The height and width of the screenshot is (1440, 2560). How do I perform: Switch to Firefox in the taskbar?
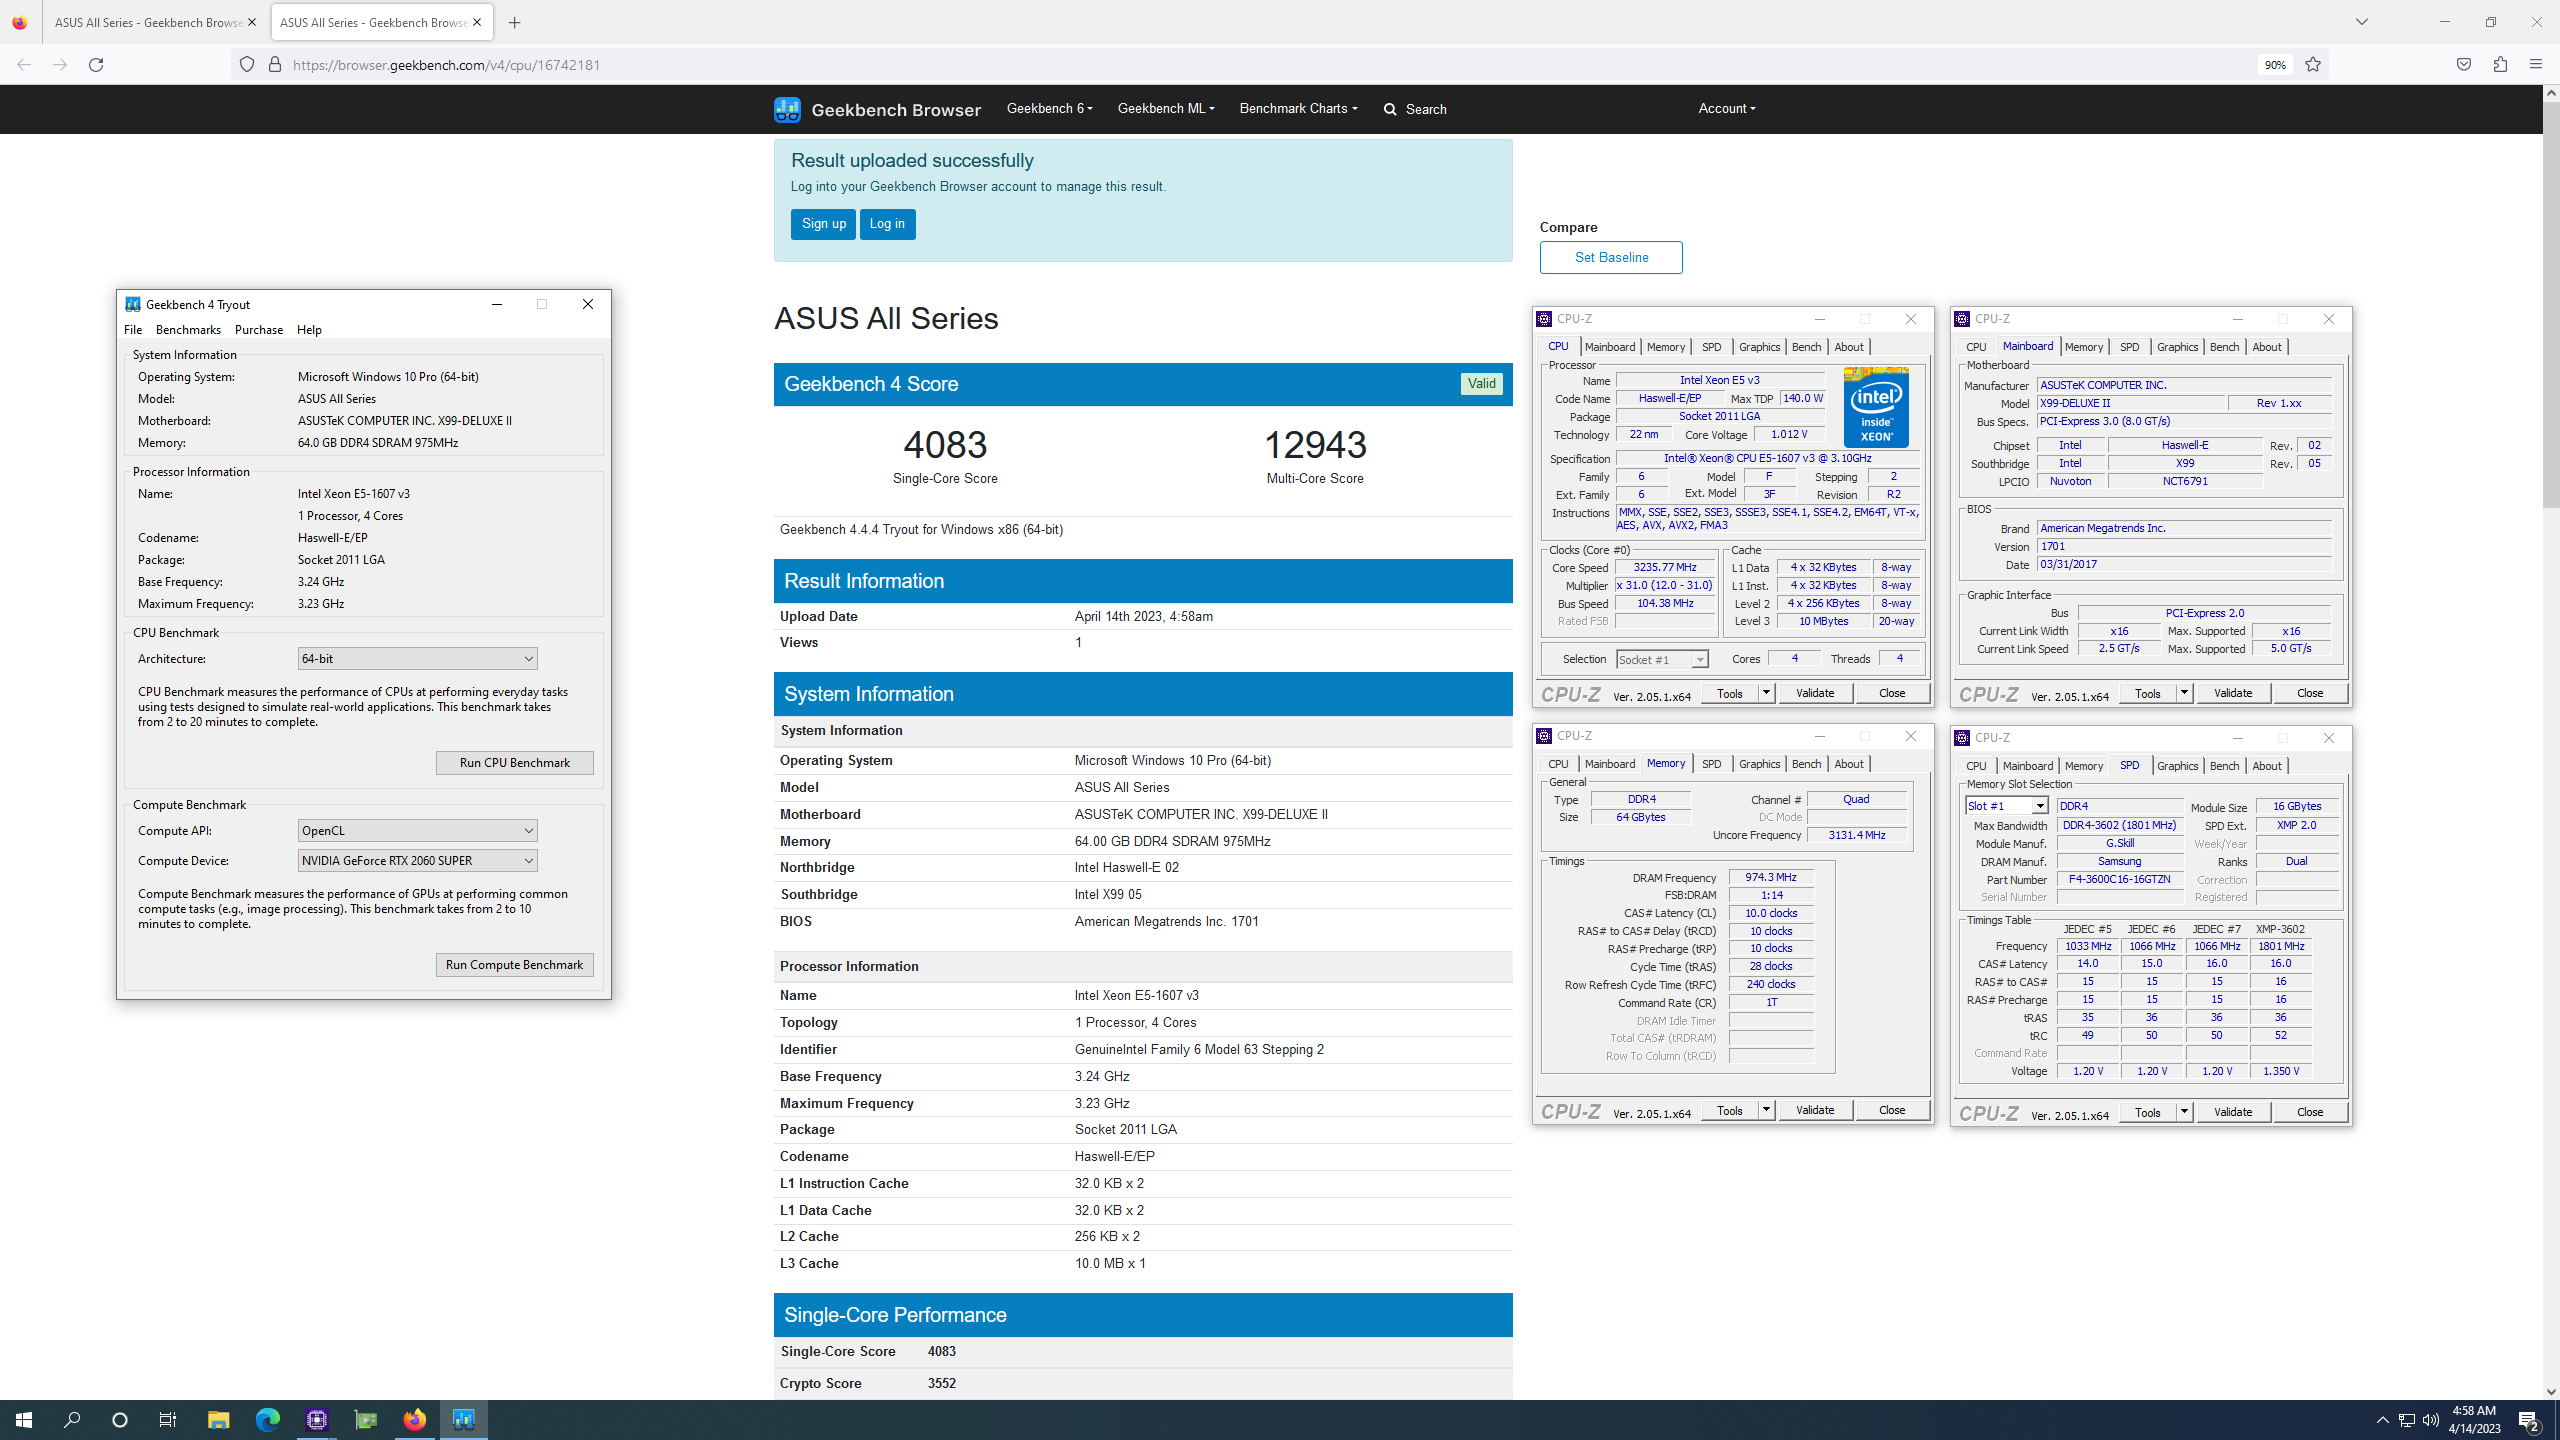415,1419
